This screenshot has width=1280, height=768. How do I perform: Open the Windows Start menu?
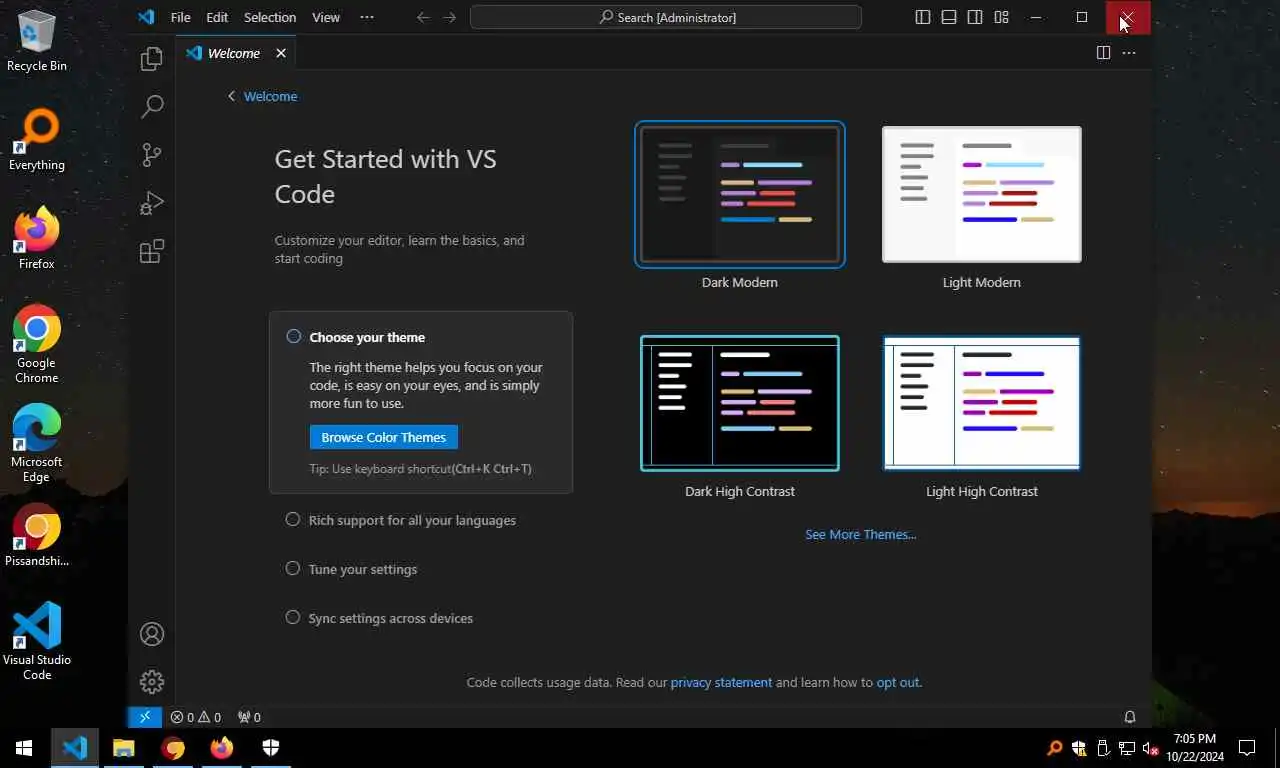[24, 748]
